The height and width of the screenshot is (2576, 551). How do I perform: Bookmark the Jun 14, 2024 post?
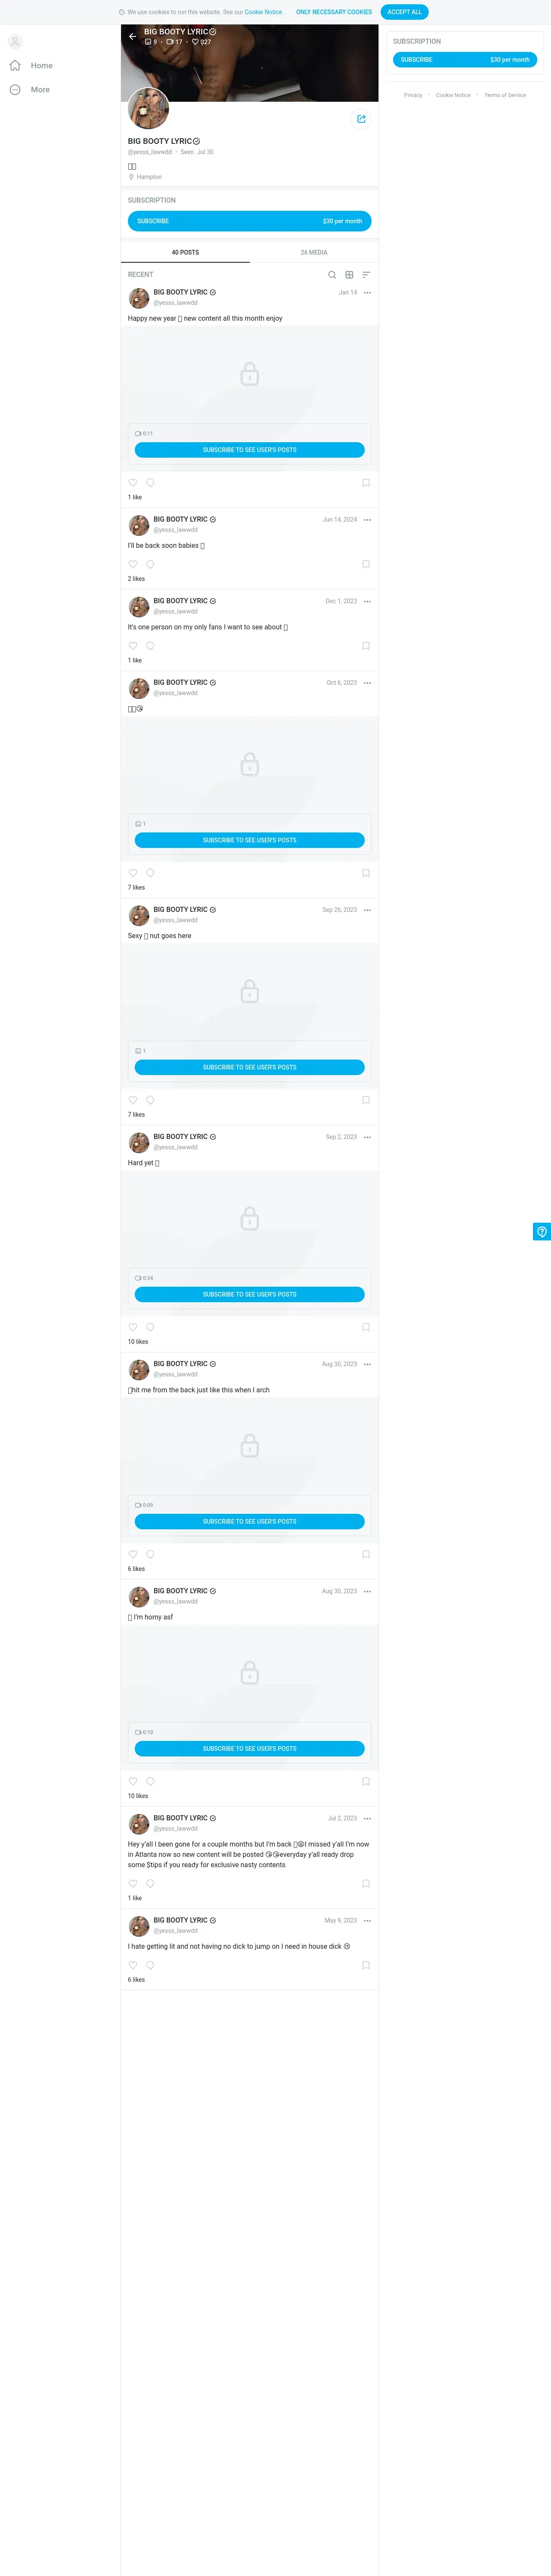coord(366,564)
